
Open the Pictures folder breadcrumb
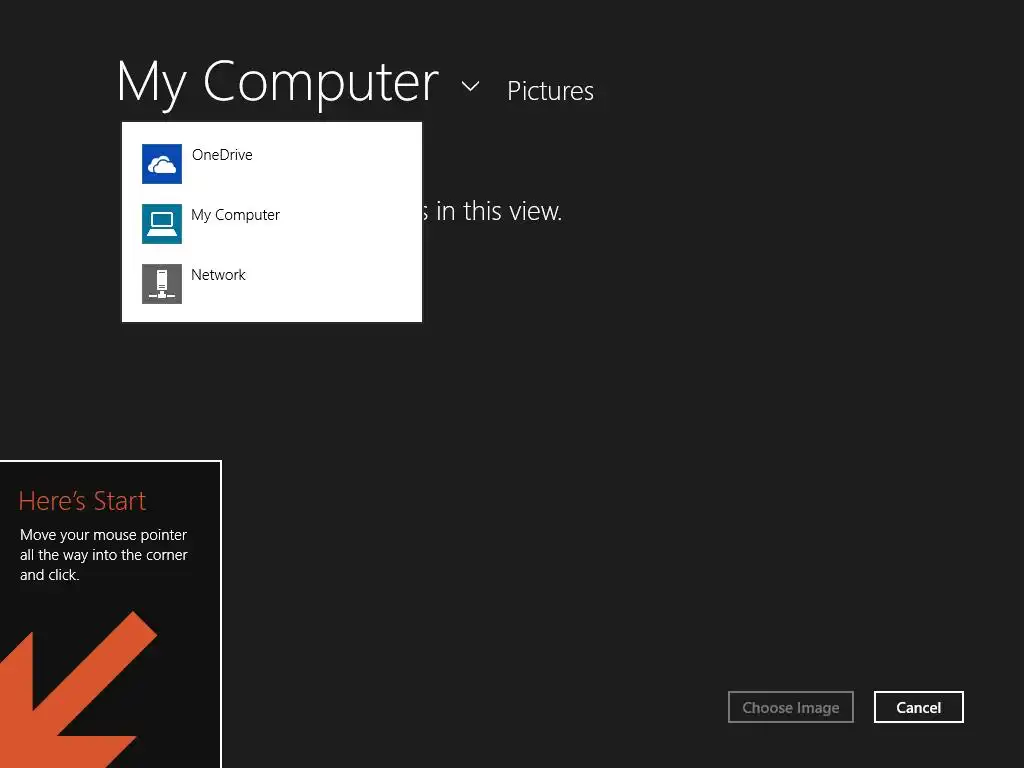click(551, 91)
